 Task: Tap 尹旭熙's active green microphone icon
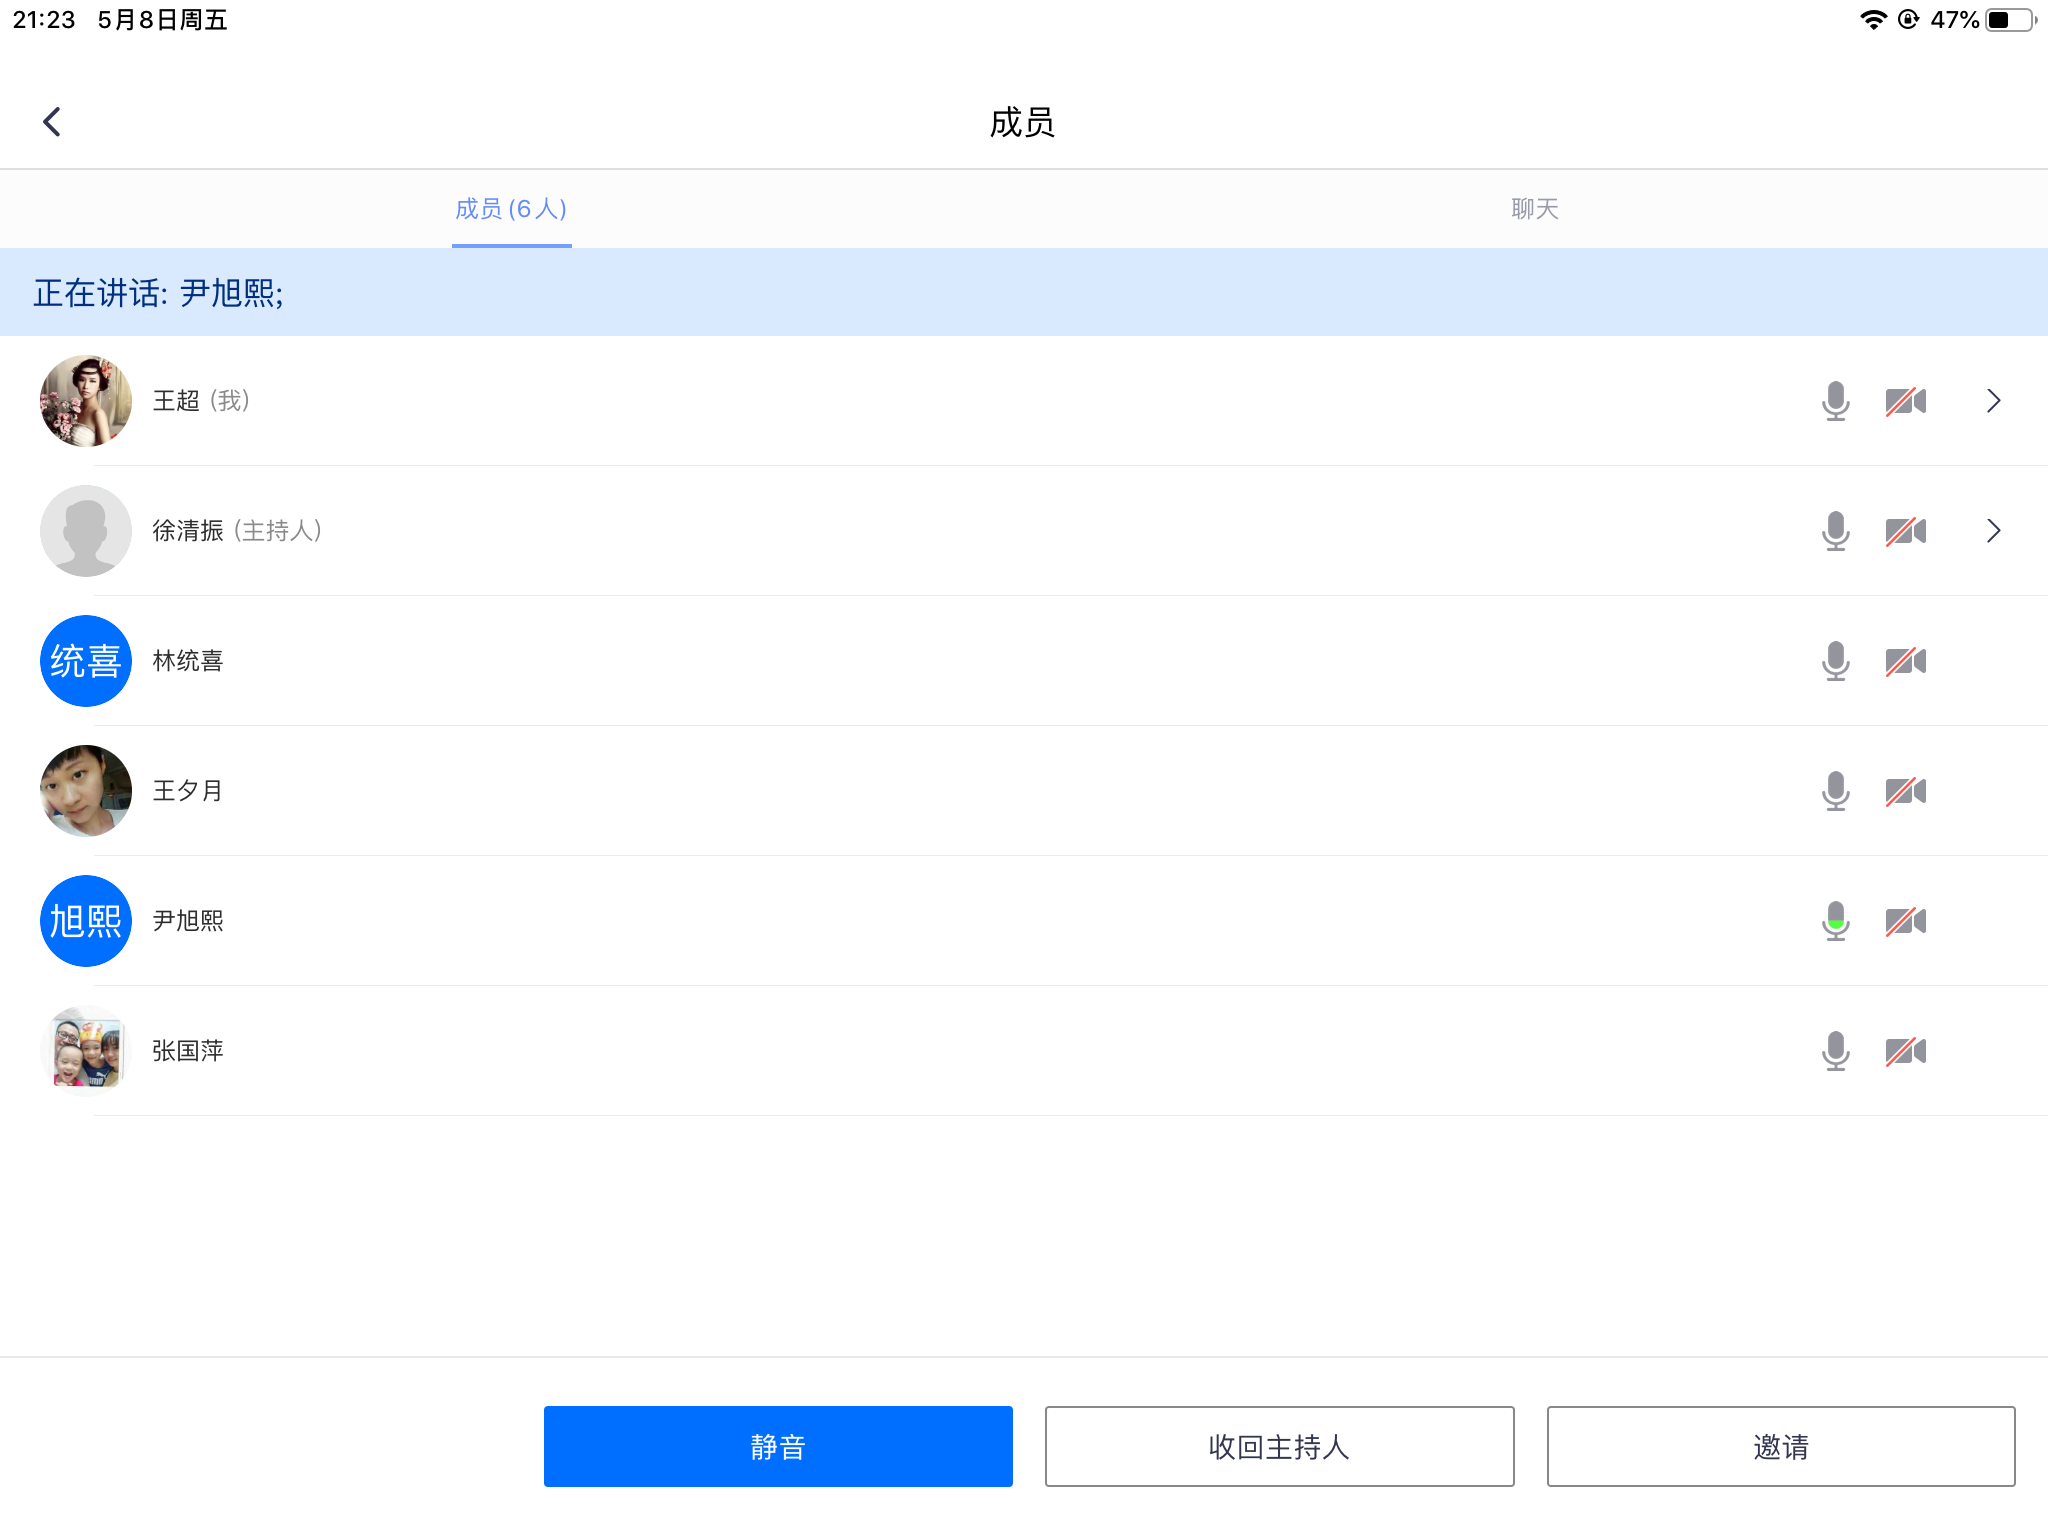coord(1835,921)
